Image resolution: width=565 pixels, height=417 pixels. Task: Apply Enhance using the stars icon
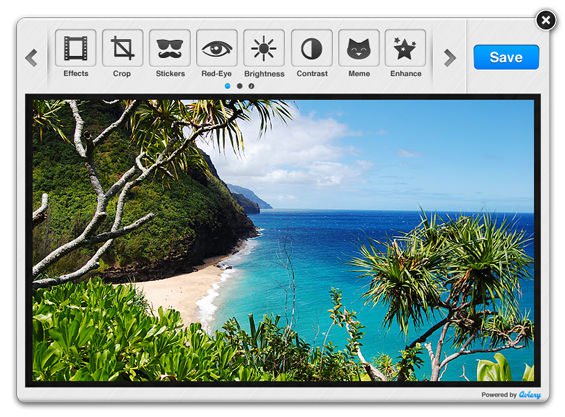tap(405, 48)
